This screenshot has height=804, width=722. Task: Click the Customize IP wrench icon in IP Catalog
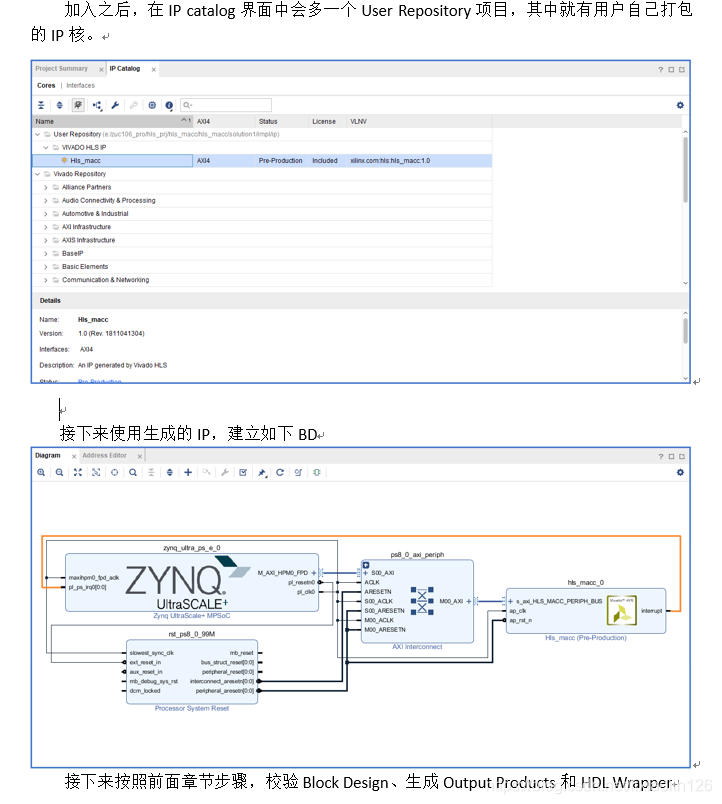coord(115,105)
